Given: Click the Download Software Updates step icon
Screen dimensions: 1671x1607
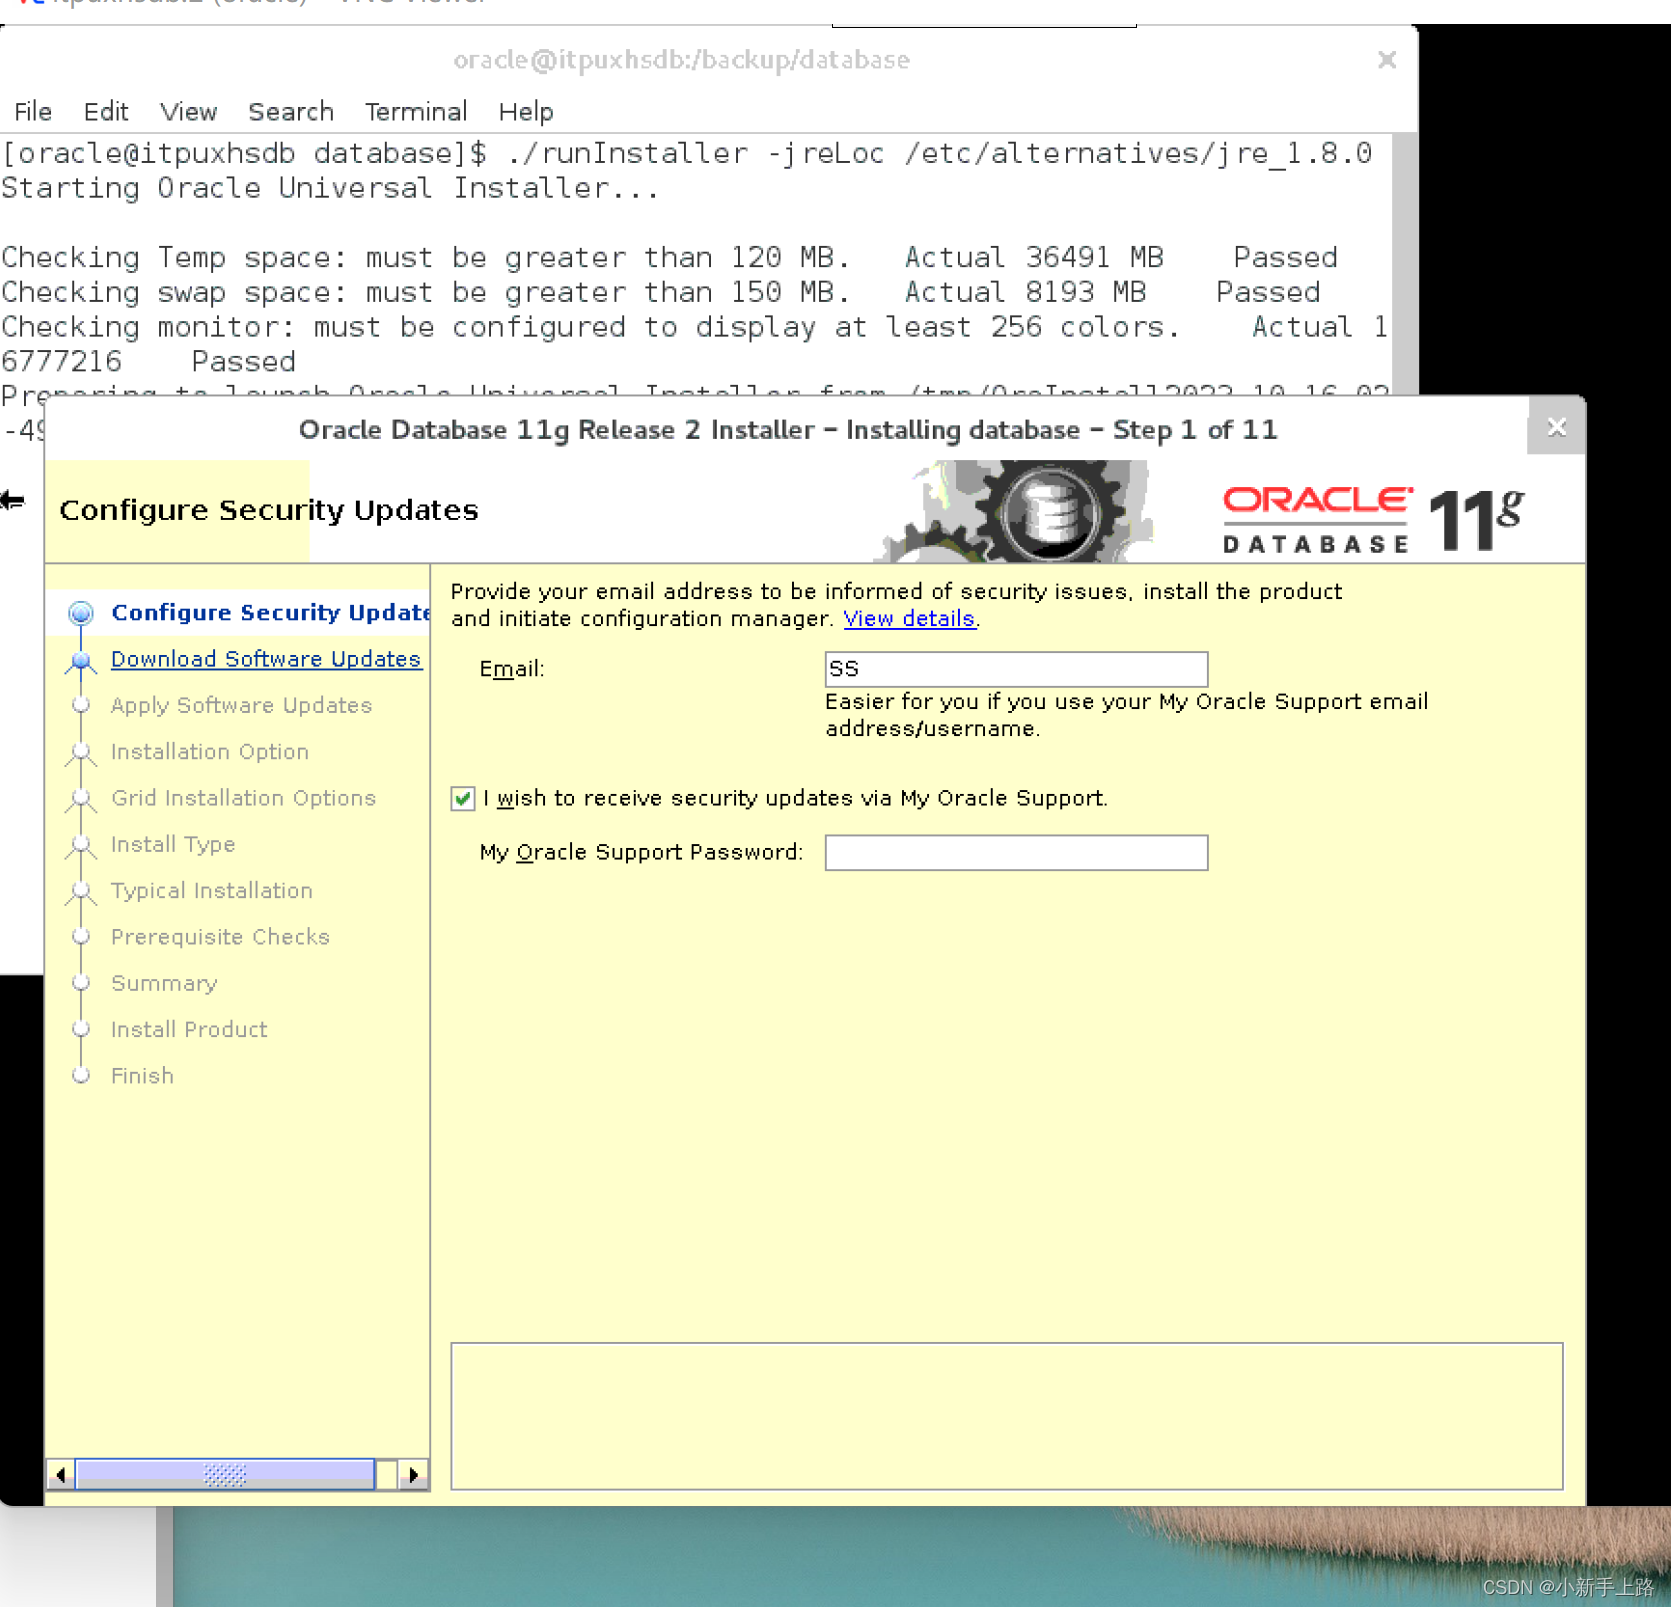Looking at the screenshot, I should coord(81,660).
